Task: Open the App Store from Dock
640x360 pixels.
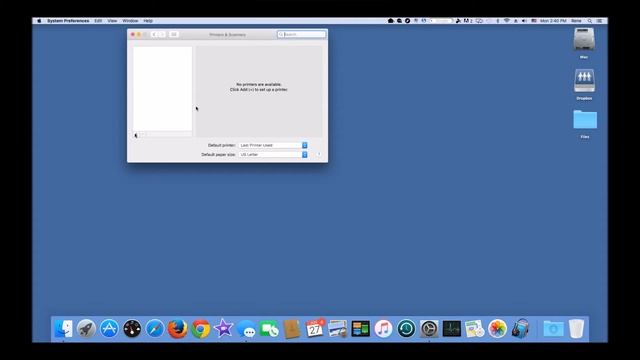Action: (x=109, y=329)
